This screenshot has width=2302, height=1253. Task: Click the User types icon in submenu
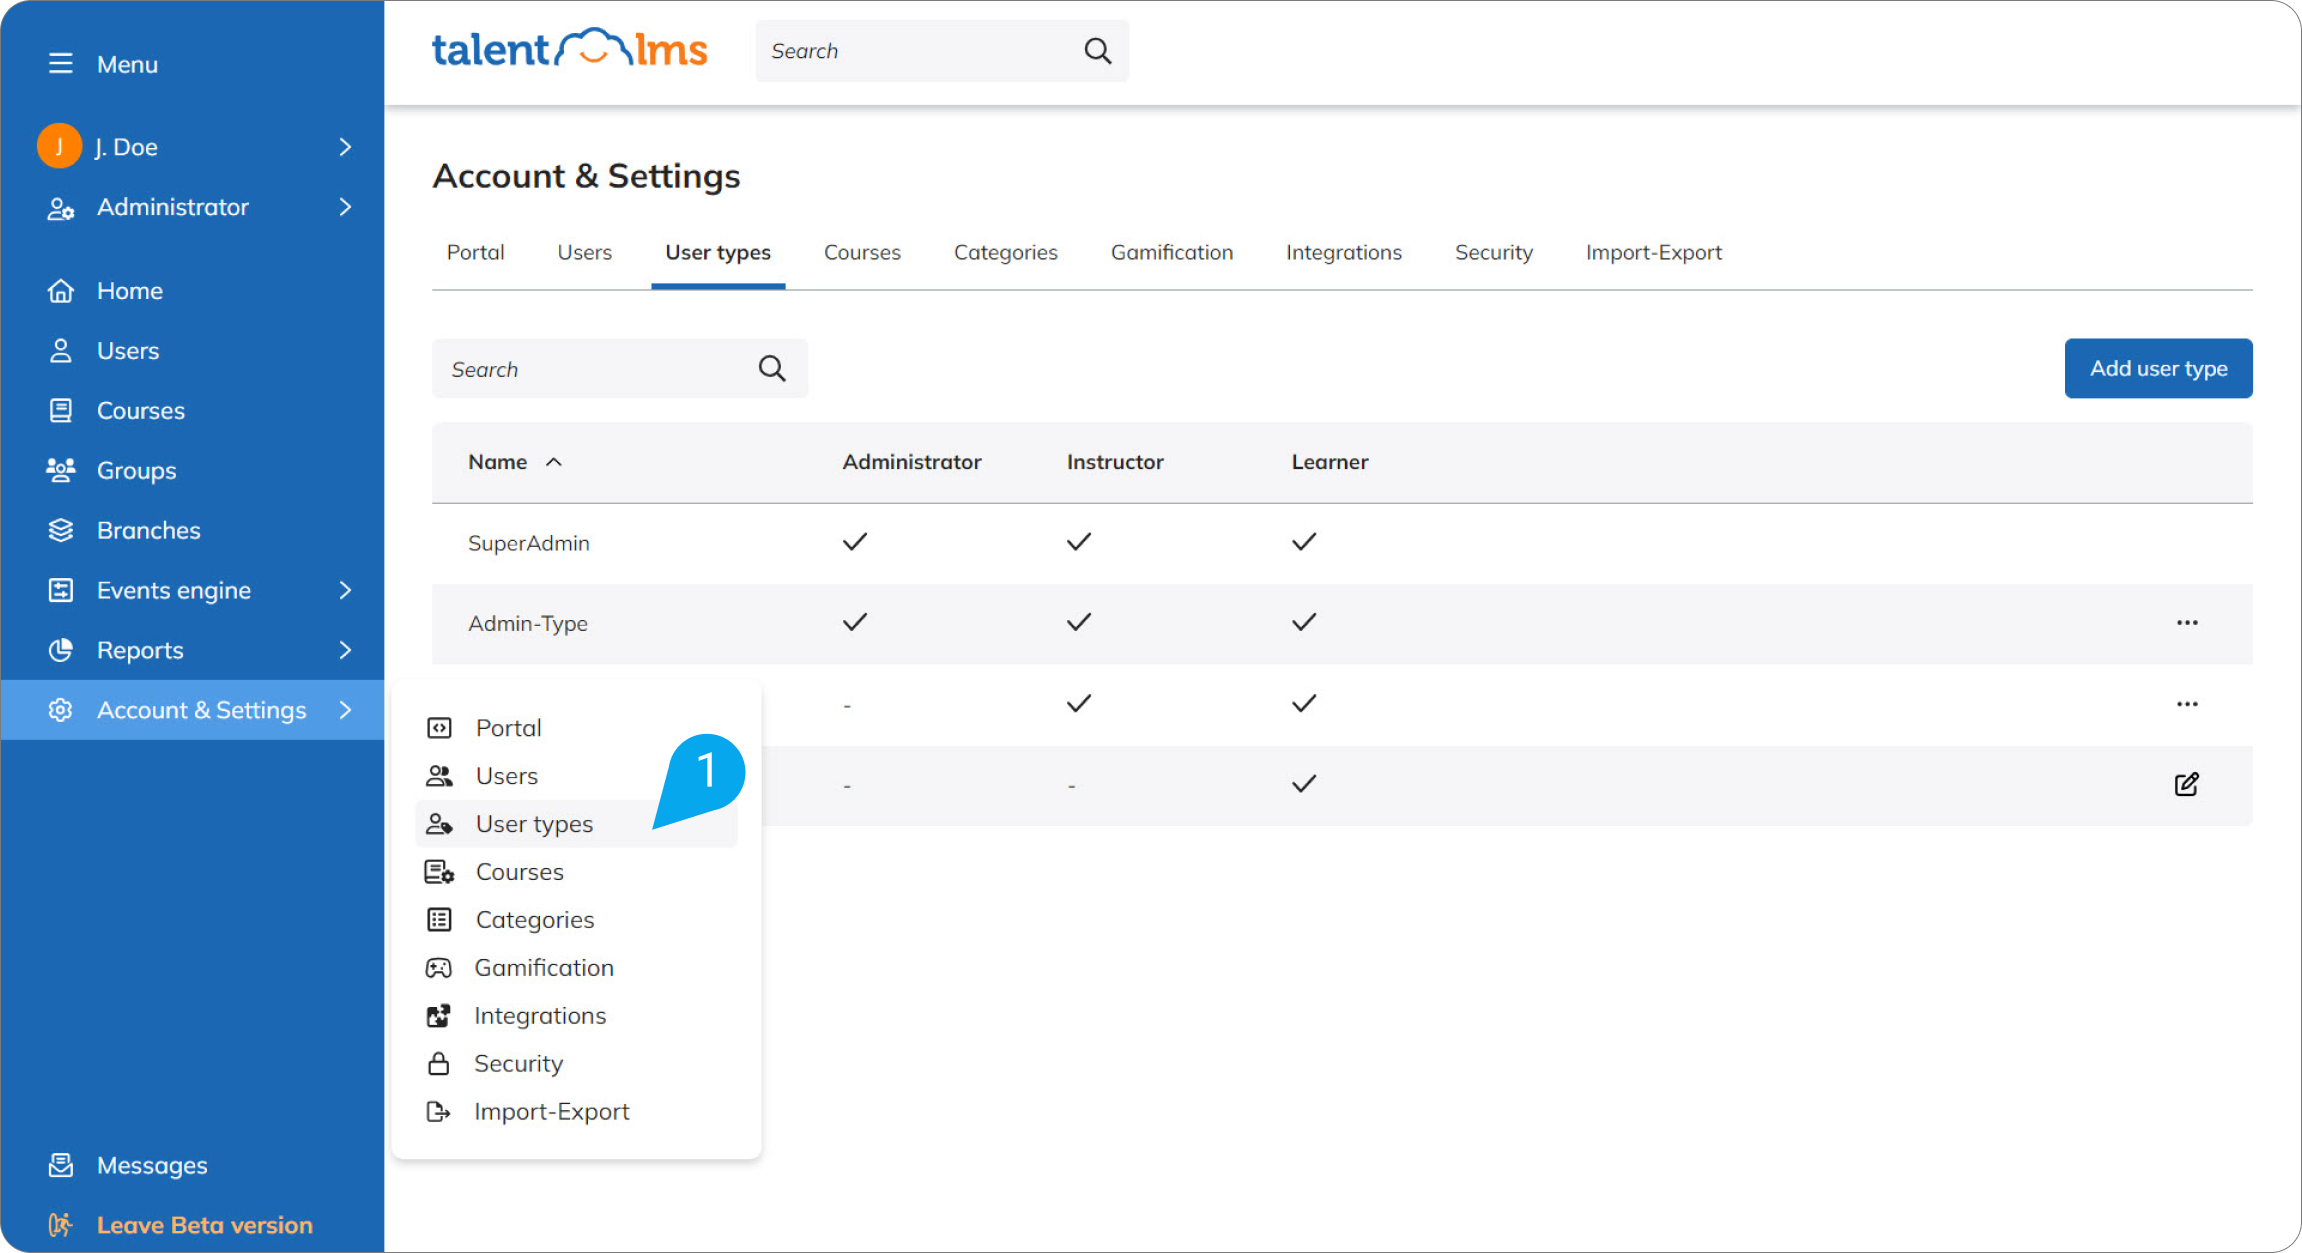coord(439,824)
